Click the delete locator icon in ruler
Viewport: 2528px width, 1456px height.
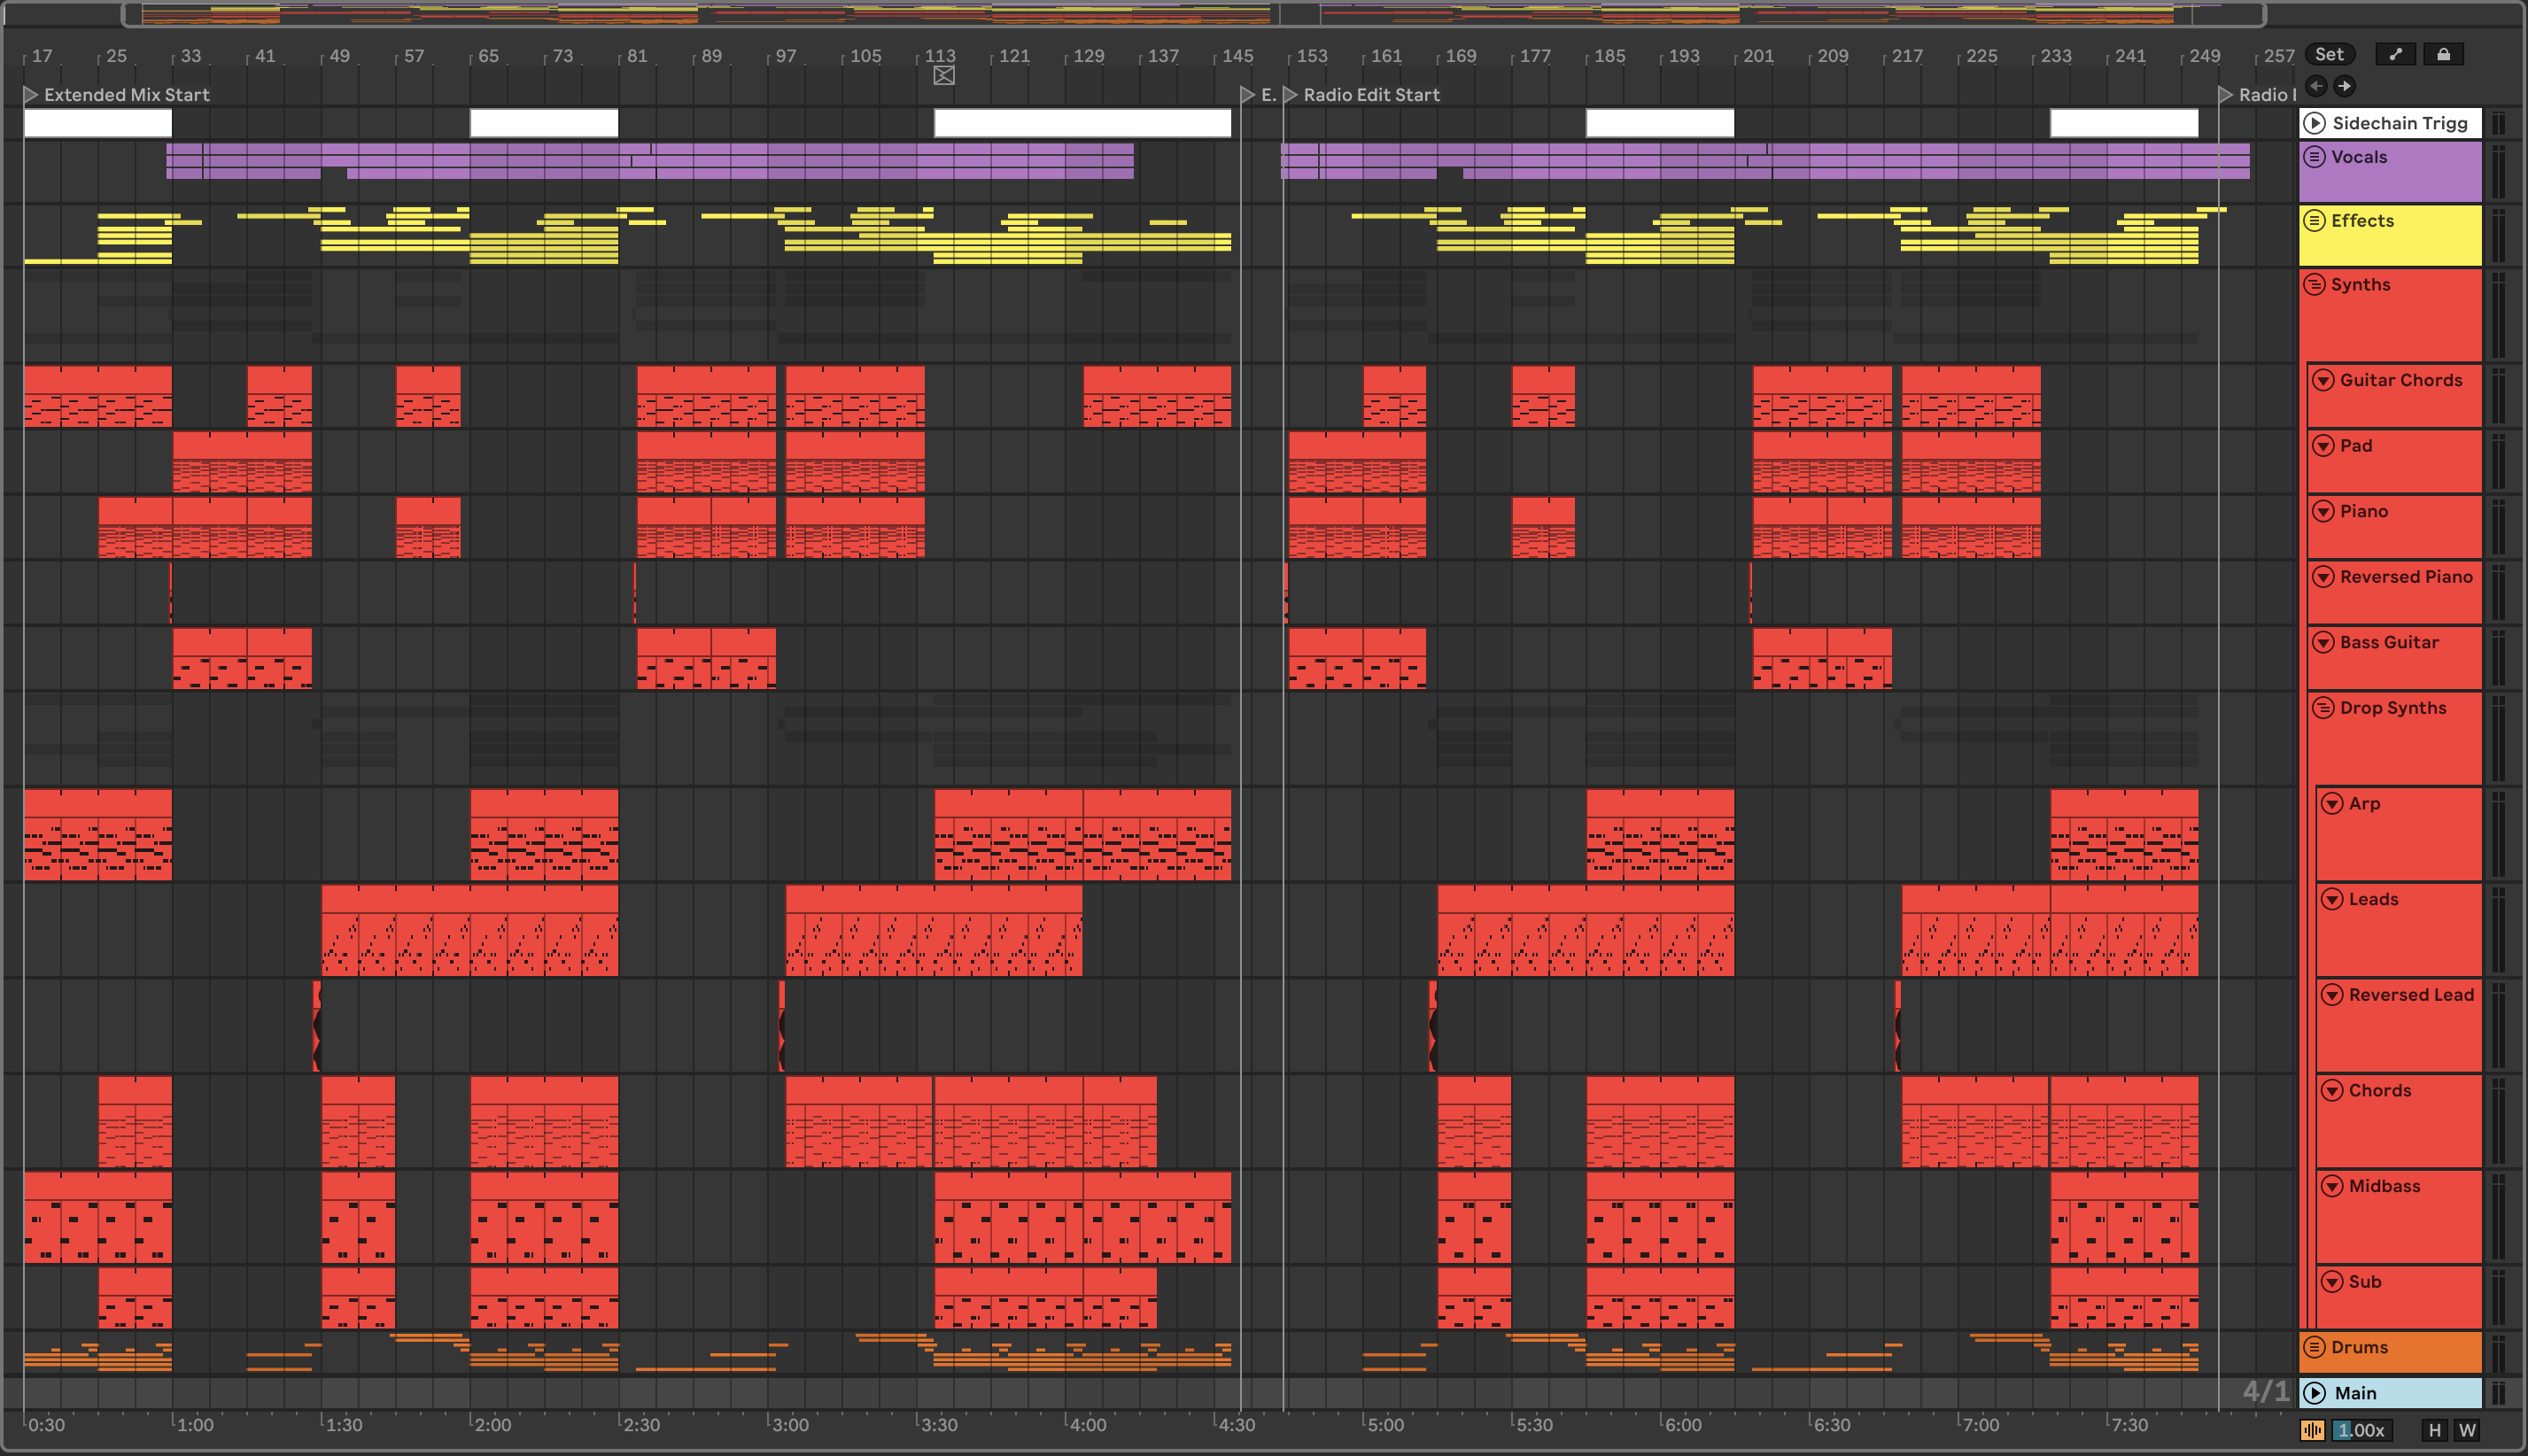pos(943,76)
